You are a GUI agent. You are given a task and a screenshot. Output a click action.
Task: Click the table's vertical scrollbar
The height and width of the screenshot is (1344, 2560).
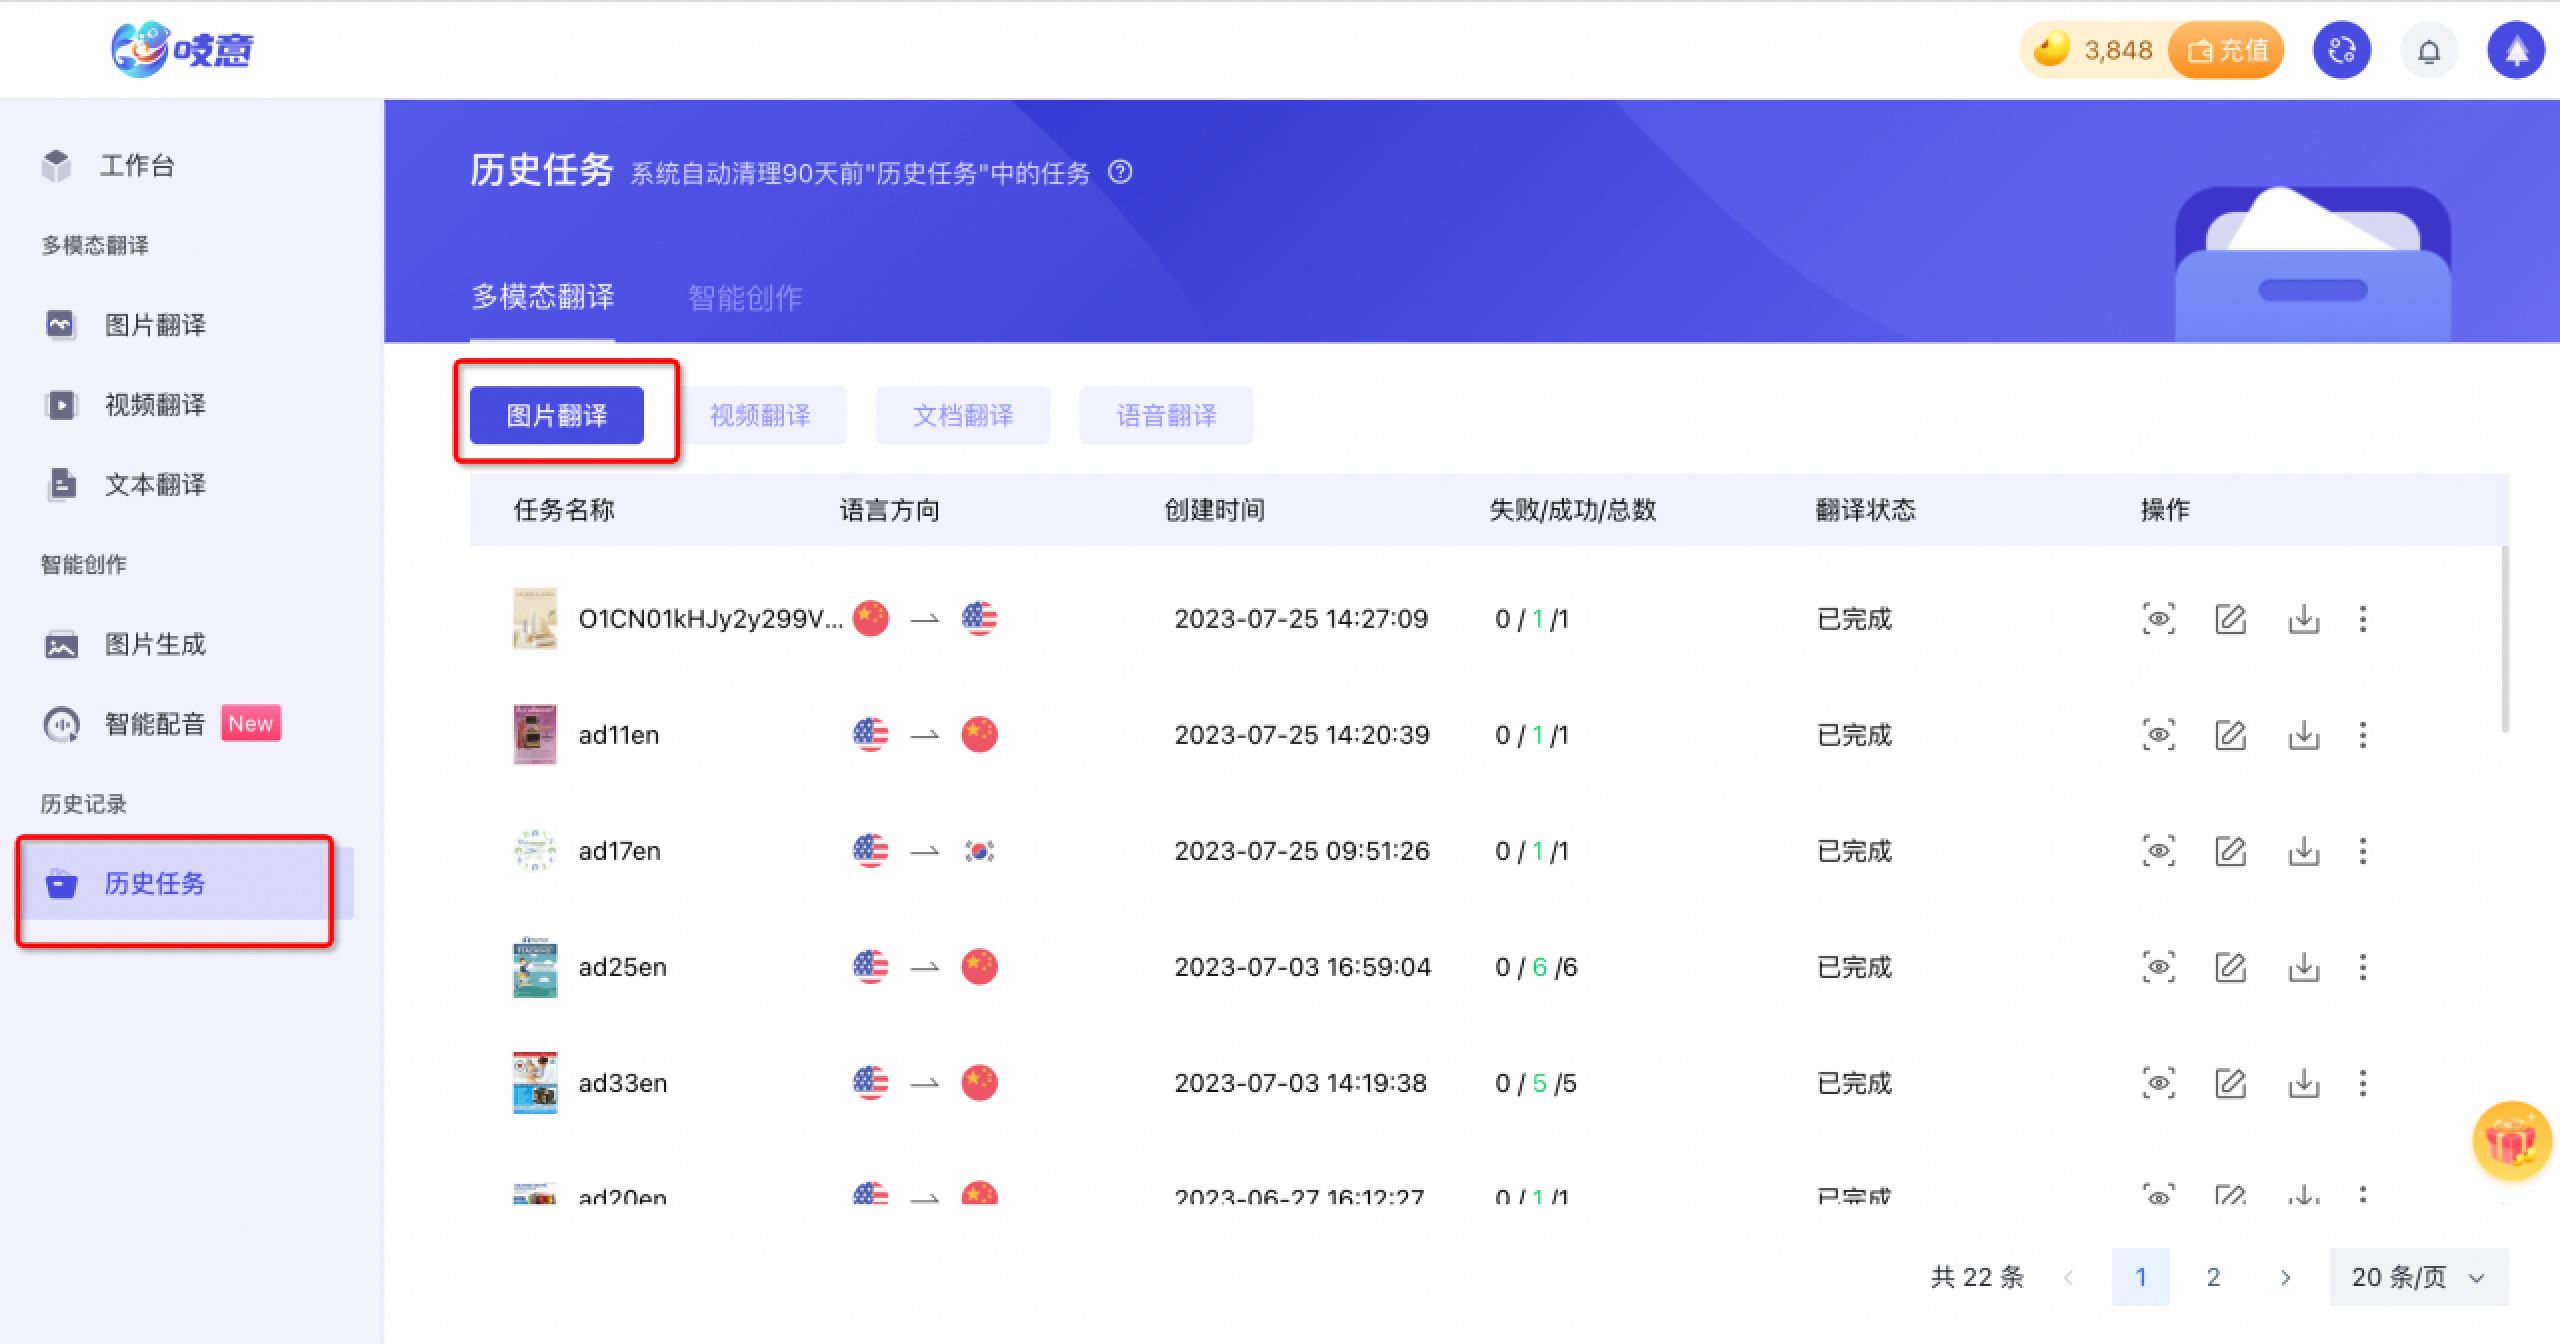click(x=2505, y=640)
